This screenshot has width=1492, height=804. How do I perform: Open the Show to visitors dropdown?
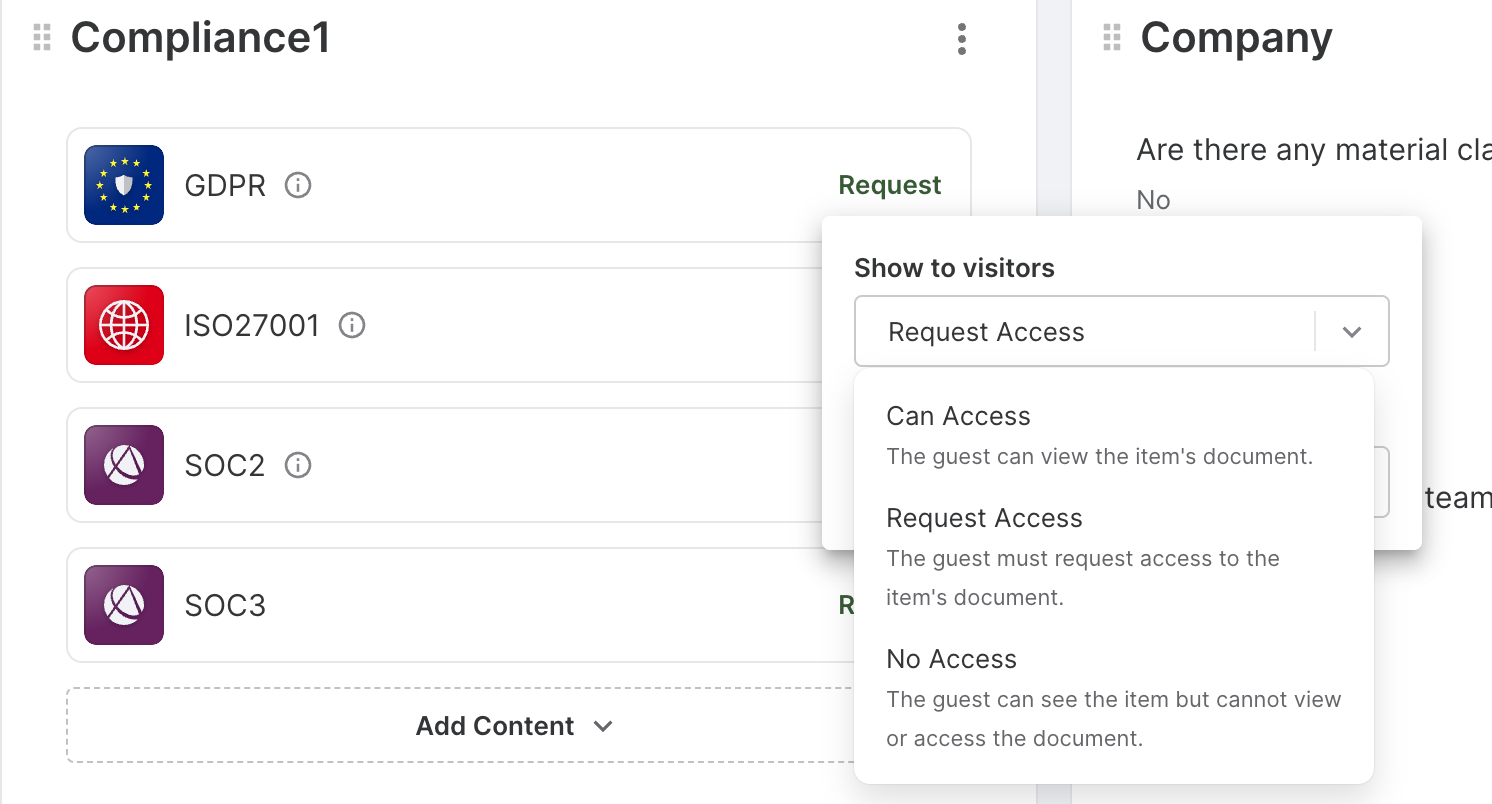click(1122, 331)
